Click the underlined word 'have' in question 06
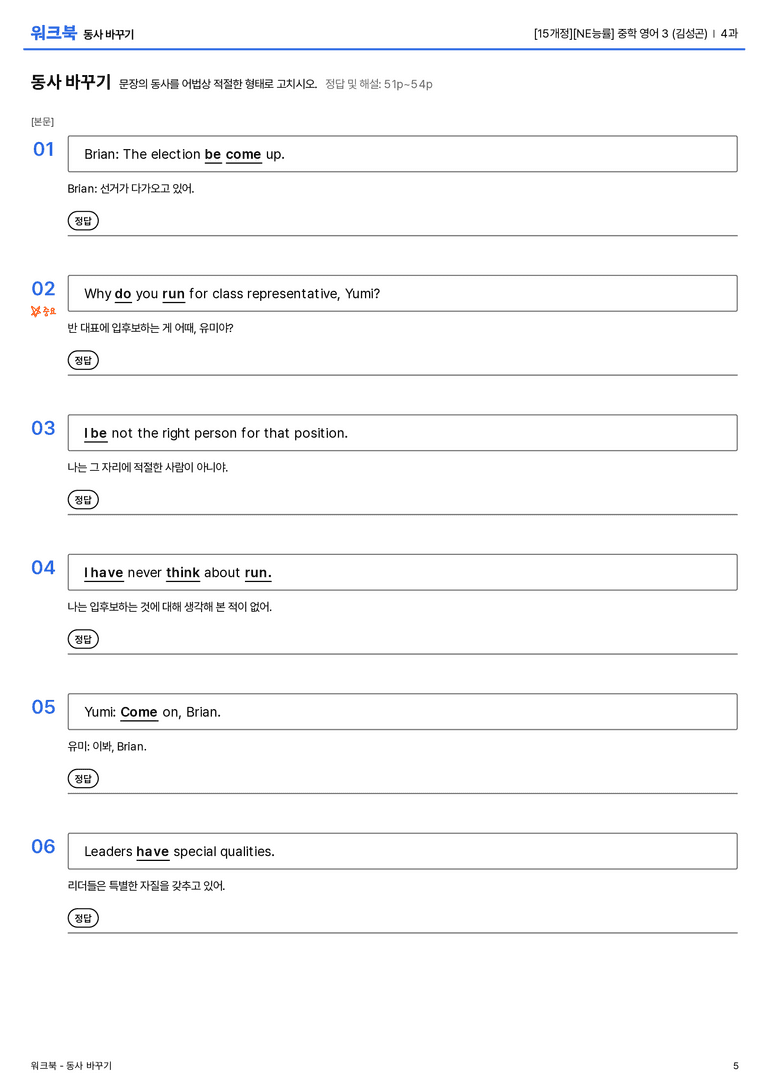Screen dimensions: 768x1087 [x=152, y=851]
